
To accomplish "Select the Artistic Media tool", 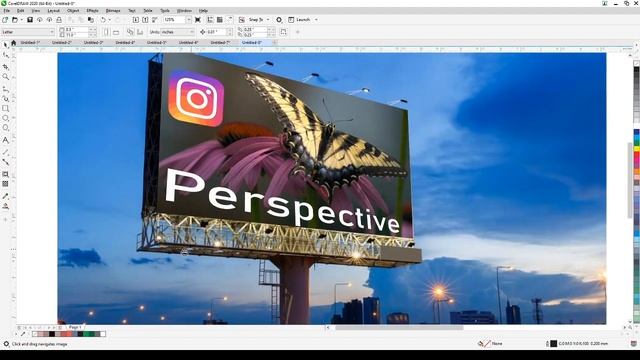I will [5, 98].
